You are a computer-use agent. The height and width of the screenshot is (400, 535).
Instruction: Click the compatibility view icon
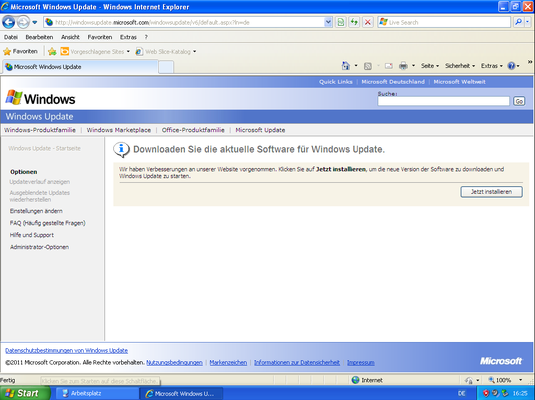341,23
